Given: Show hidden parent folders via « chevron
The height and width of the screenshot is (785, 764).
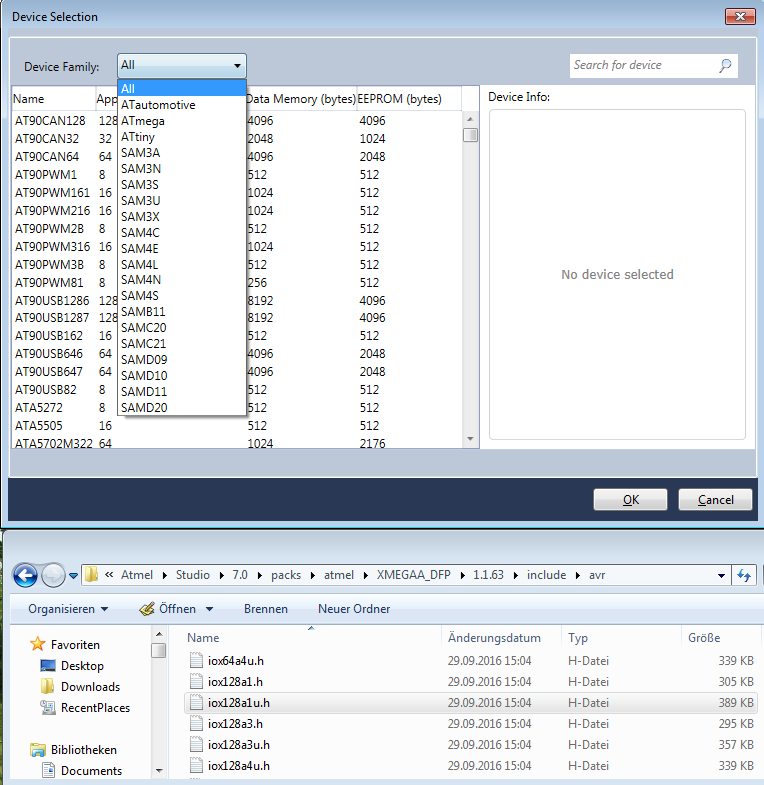Looking at the screenshot, I should click(109, 575).
